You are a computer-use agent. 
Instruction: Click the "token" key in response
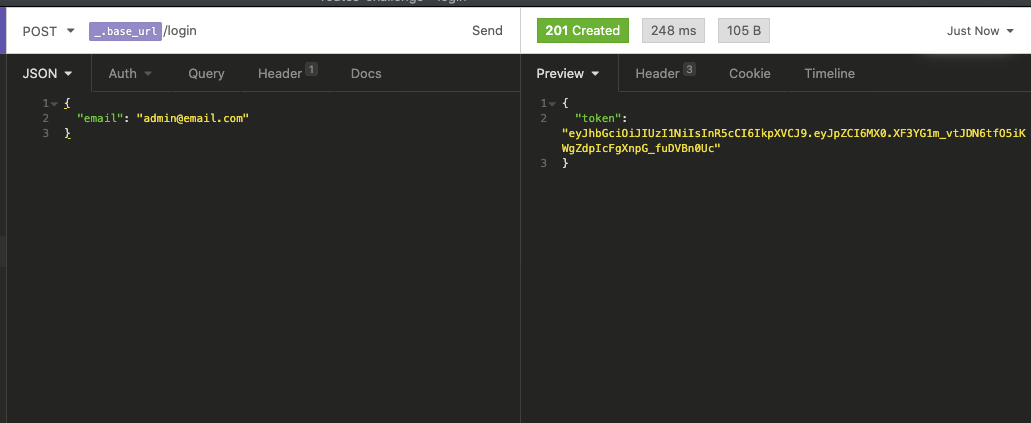pos(598,118)
